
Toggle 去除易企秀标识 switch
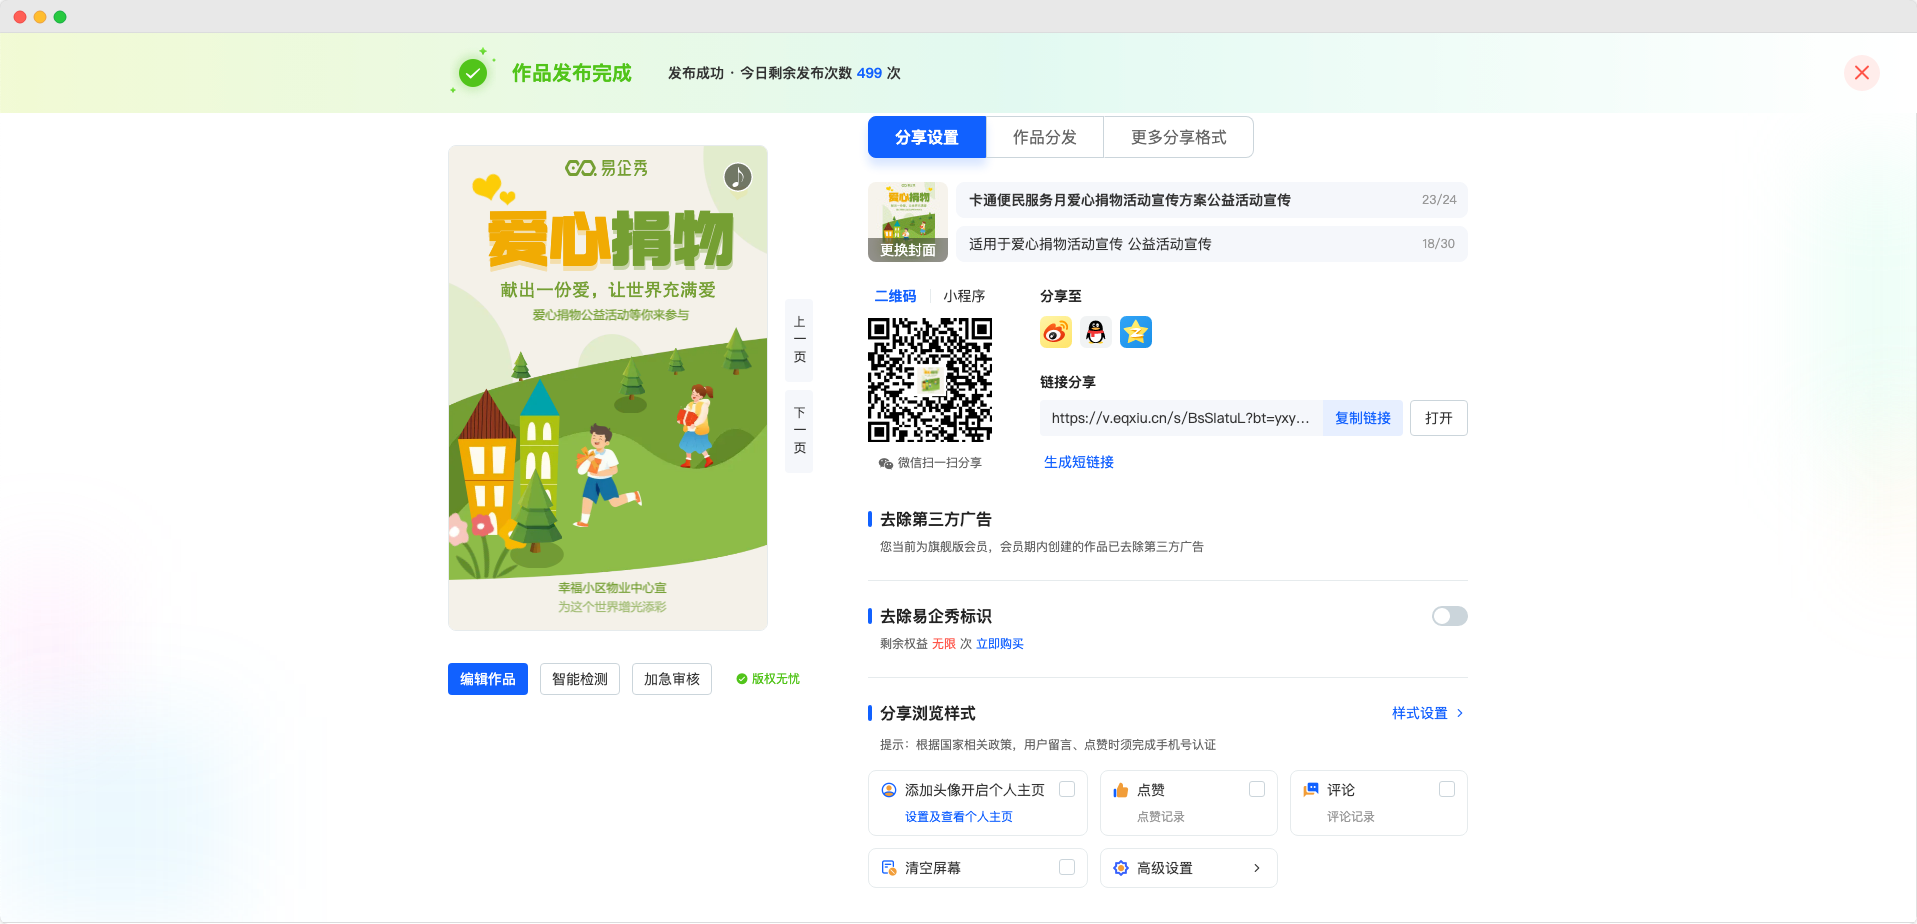pos(1449,616)
